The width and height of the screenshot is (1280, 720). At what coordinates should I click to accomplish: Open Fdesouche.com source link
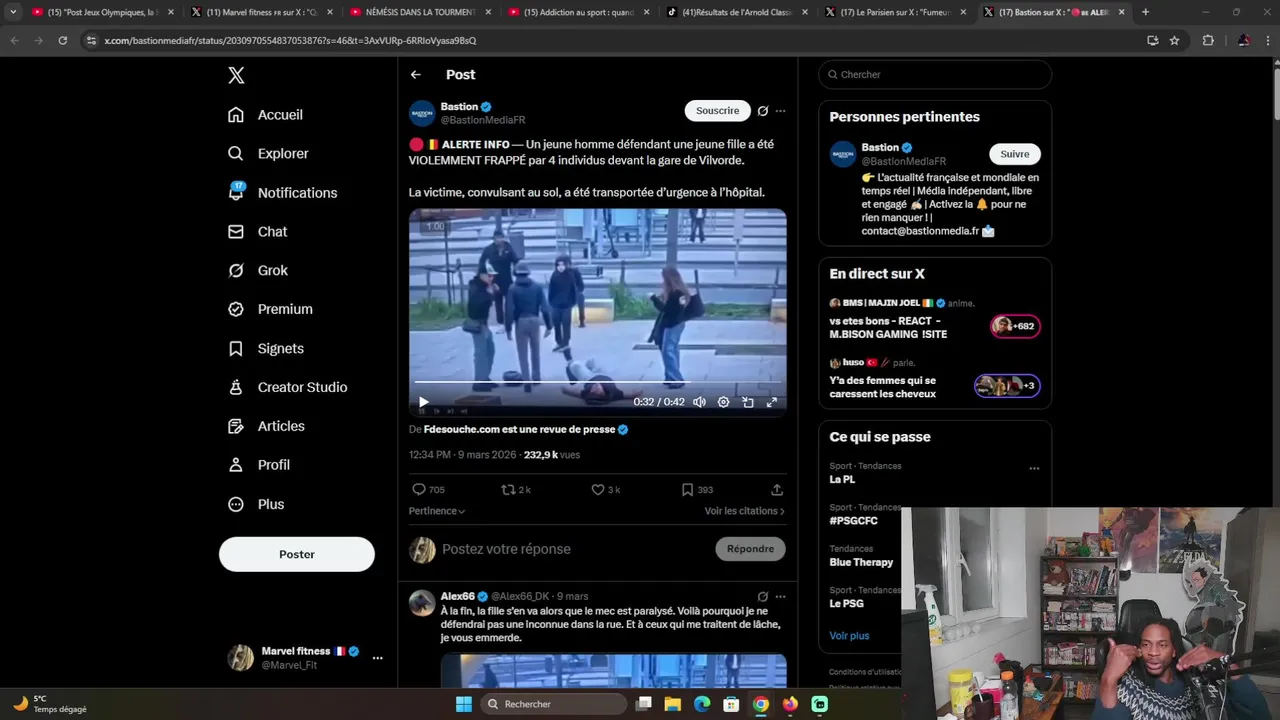click(526, 430)
